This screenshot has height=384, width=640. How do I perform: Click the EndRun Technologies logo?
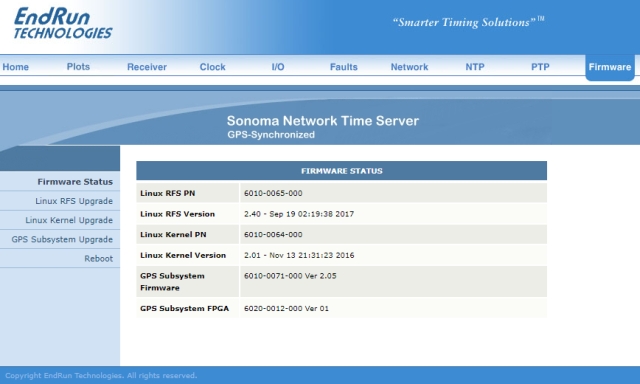point(63,24)
